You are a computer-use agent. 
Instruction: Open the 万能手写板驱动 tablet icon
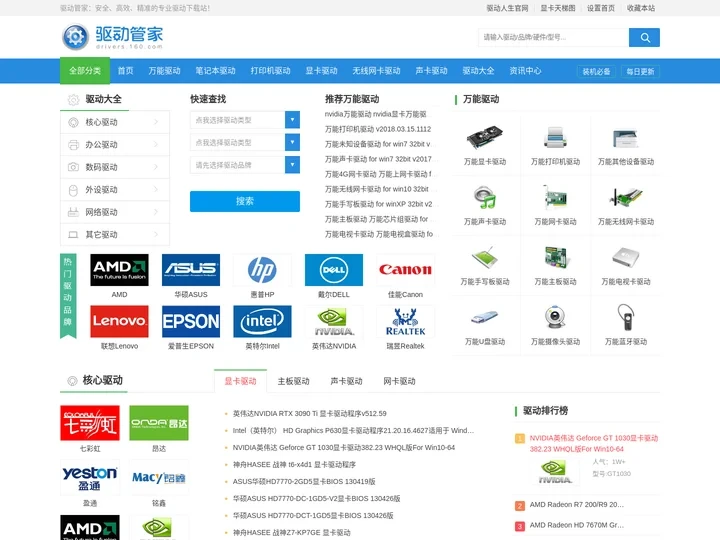(485, 258)
